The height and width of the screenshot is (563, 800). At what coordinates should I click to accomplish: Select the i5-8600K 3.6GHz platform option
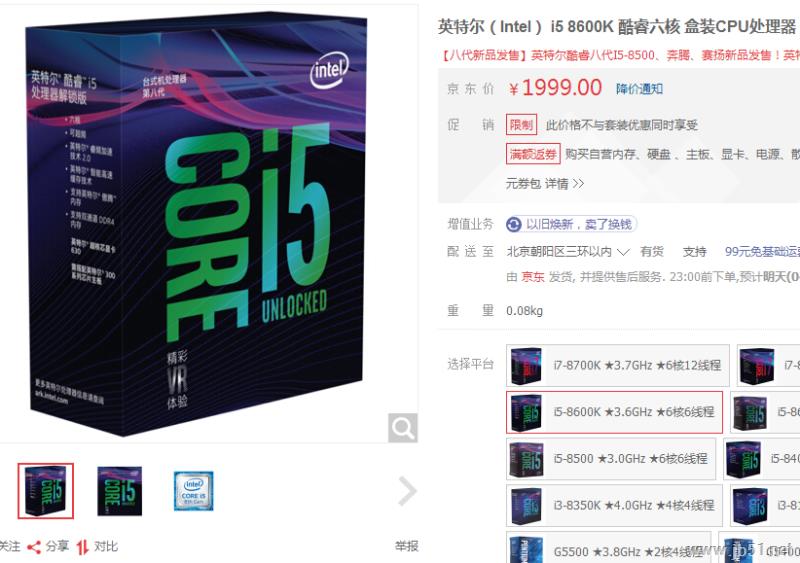click(x=614, y=412)
